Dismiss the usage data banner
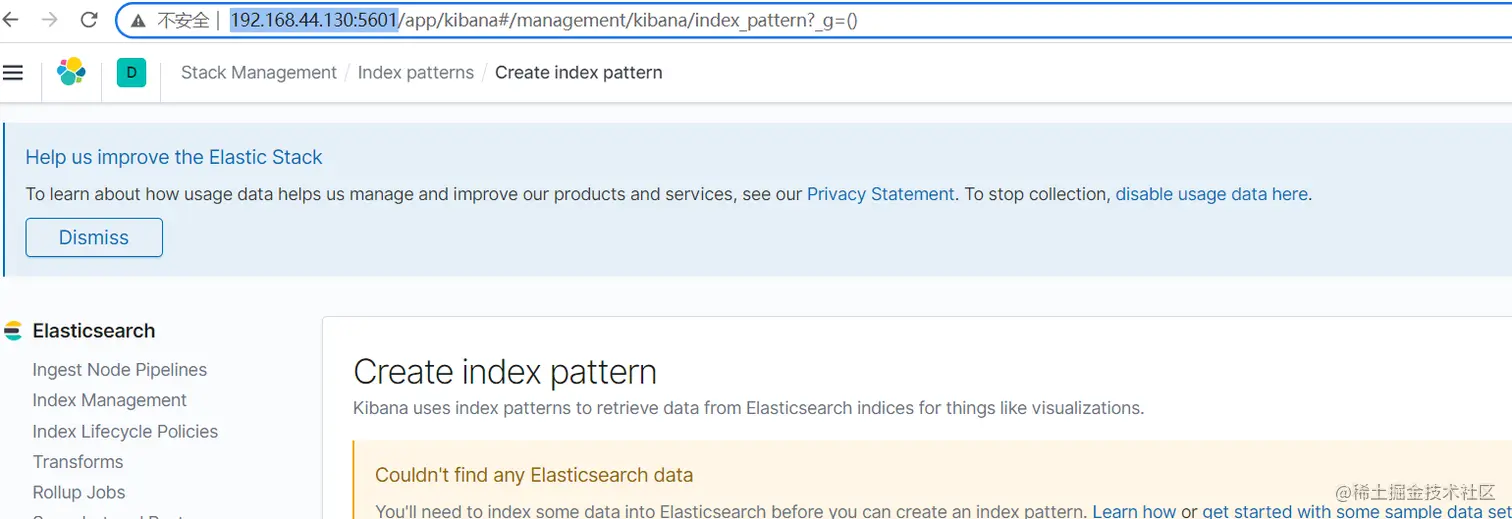This screenshot has height=519, width=1512. [94, 237]
